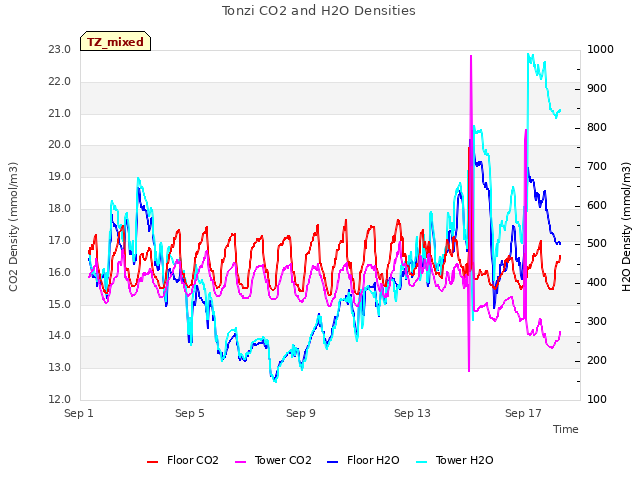
Task: Click the 600 right axis value
Action: [x=597, y=205]
